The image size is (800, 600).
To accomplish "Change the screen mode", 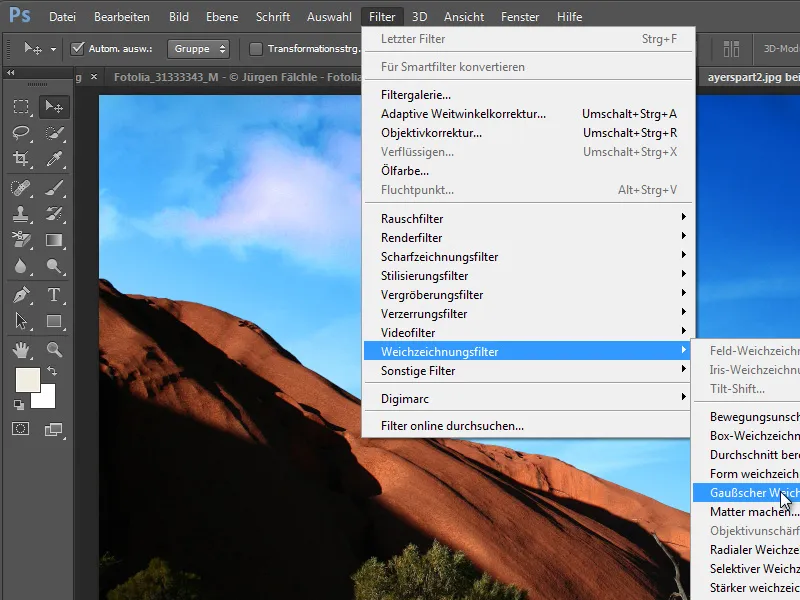I will click(x=54, y=430).
